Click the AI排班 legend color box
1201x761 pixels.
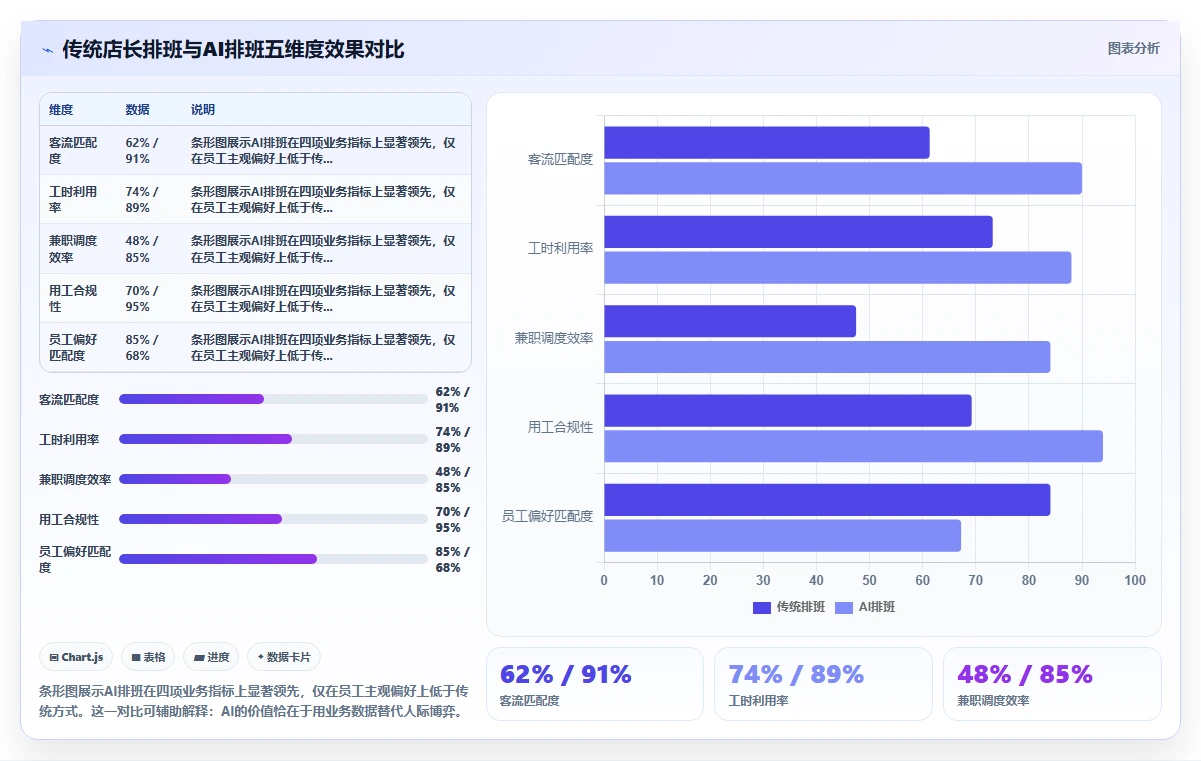point(844,608)
